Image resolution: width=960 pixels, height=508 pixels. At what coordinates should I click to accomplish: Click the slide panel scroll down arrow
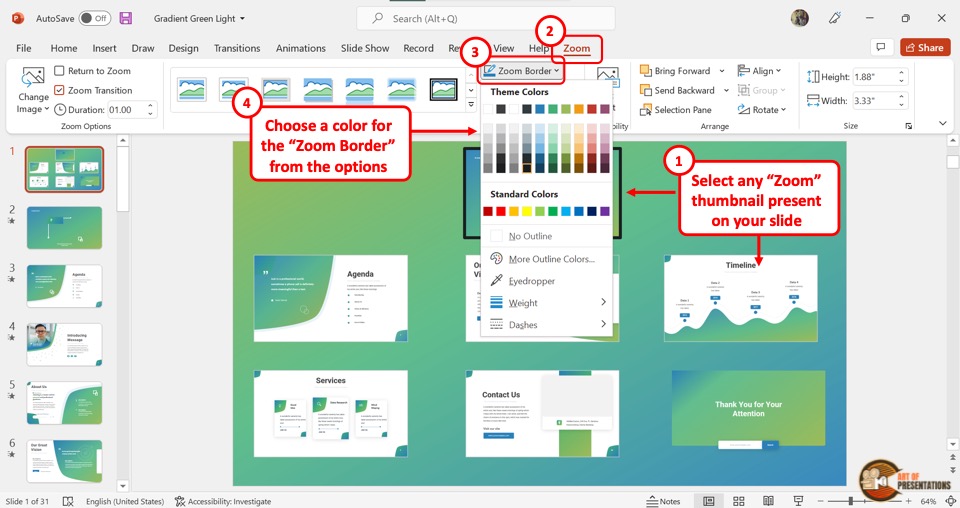[x=122, y=486]
